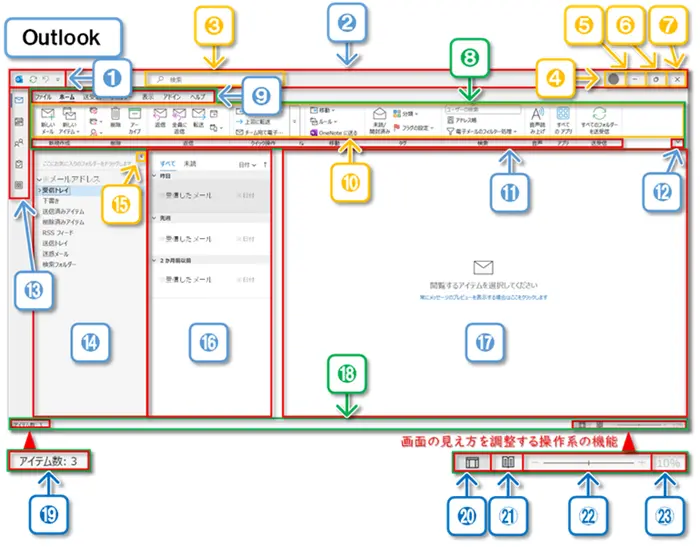Click the Delete (削除) trash icon
Image resolution: width=700 pixels, height=547 pixels.
(115, 115)
